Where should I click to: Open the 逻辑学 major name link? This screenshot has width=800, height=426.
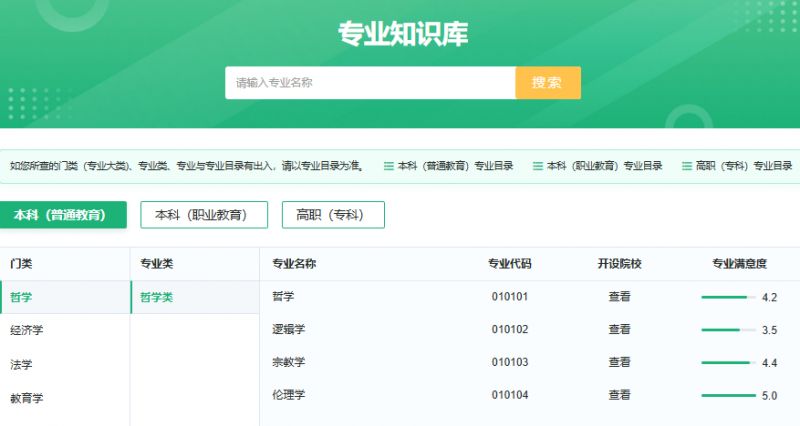pos(289,329)
